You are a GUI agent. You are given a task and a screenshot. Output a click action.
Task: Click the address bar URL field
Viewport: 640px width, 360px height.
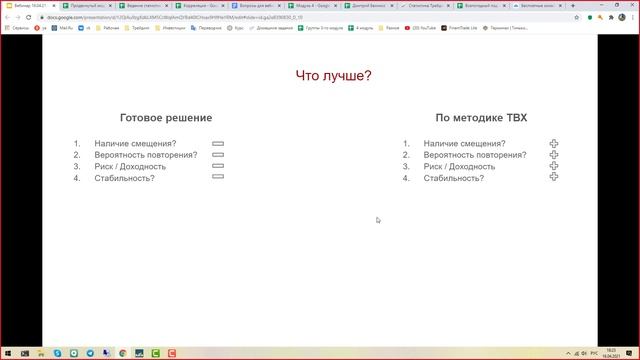[x=306, y=18]
